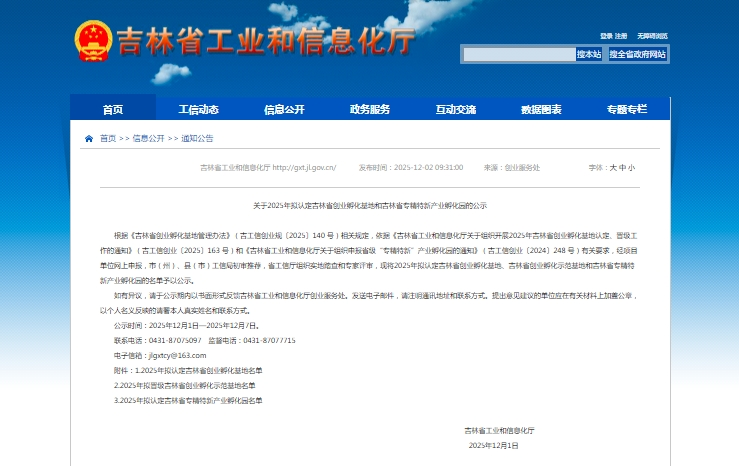Viewport: 739px width, 466px height.
Task: Click the 登录 link
Action: [x=606, y=36]
